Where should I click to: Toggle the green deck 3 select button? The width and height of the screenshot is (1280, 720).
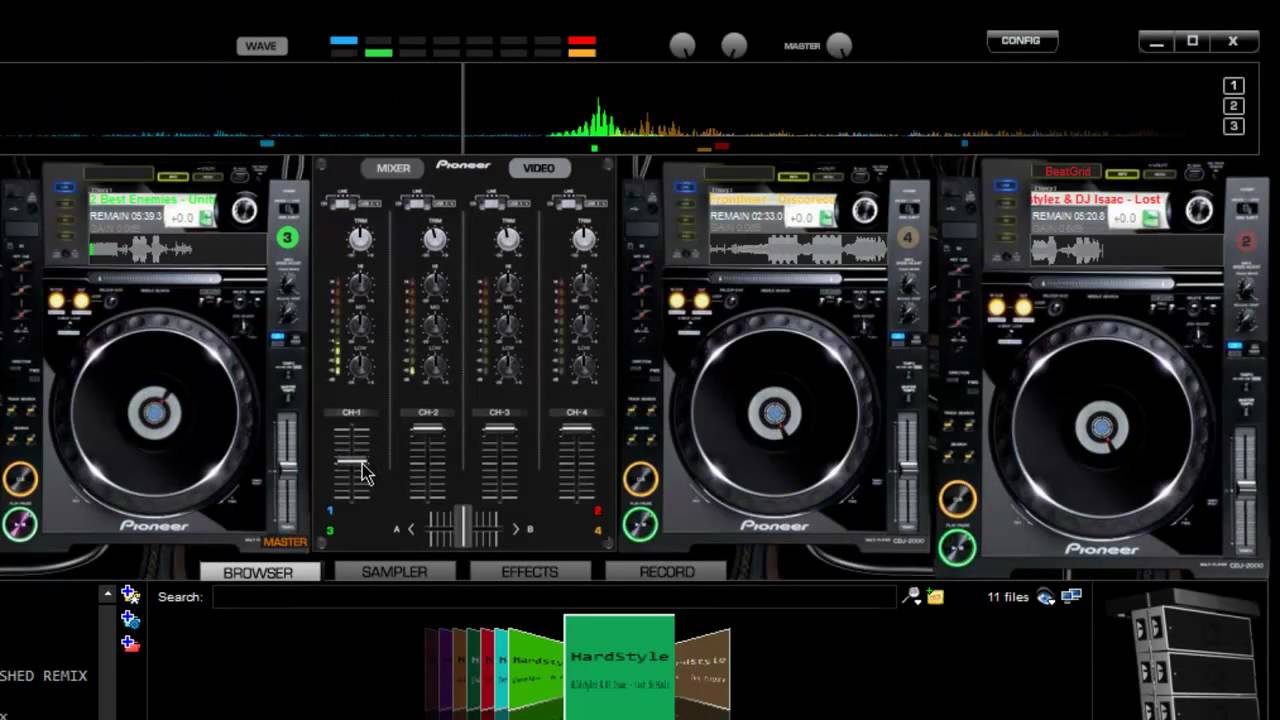click(287, 237)
